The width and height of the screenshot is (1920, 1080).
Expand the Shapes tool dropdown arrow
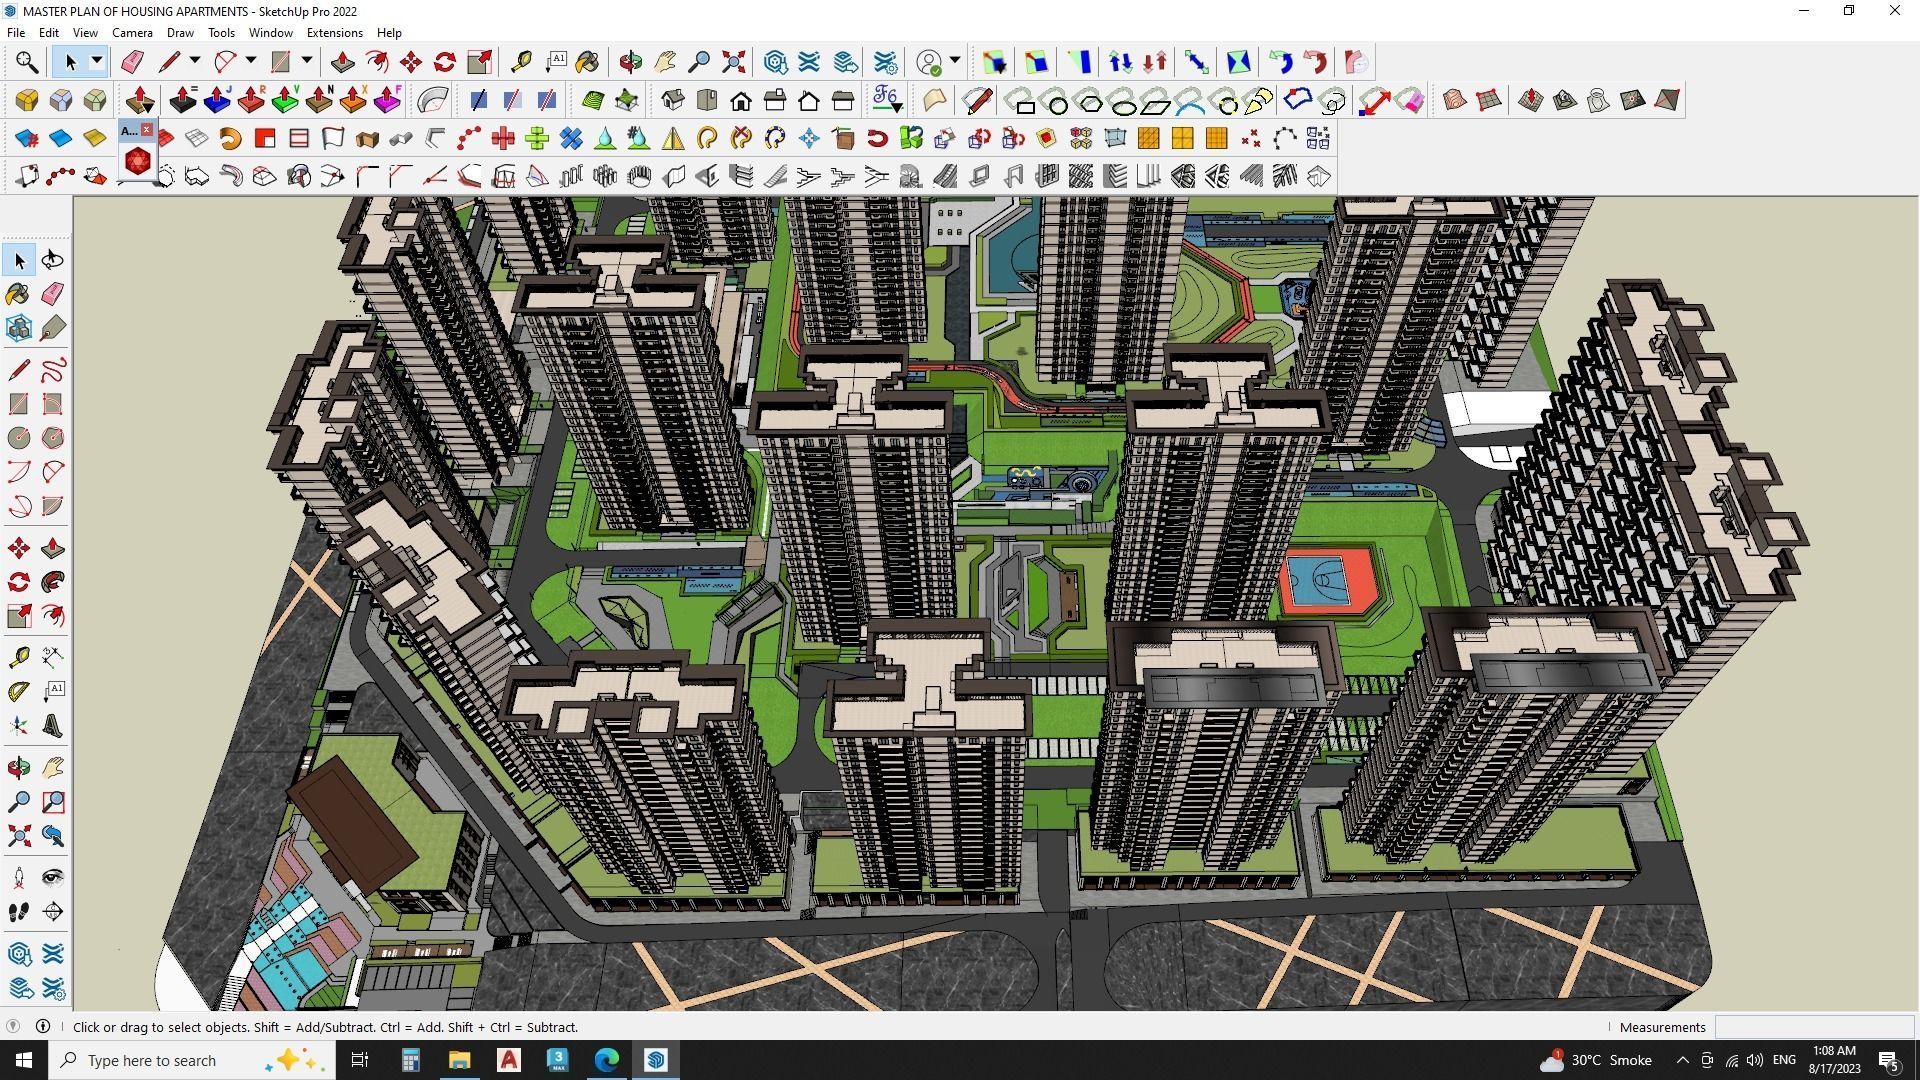click(307, 61)
